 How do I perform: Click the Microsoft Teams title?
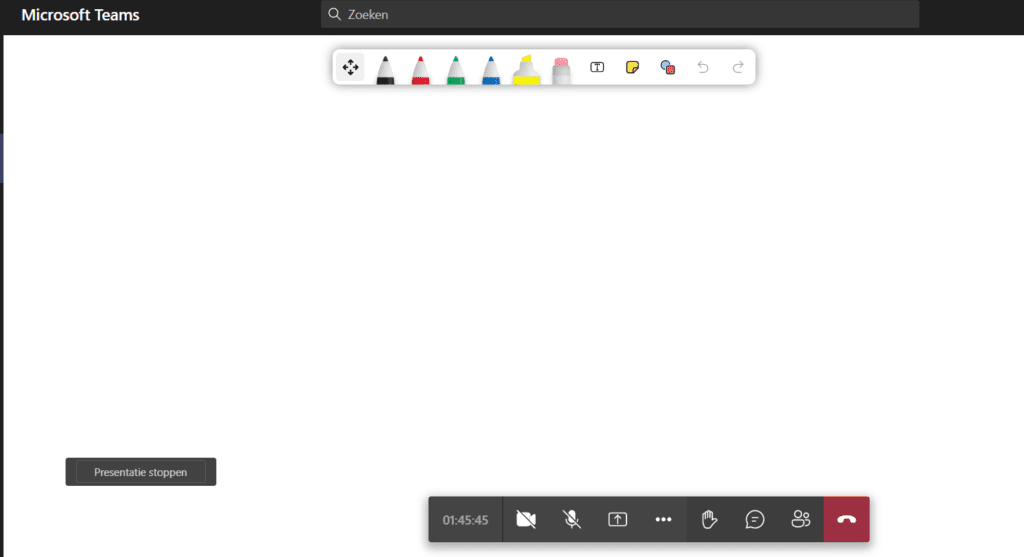[80, 15]
